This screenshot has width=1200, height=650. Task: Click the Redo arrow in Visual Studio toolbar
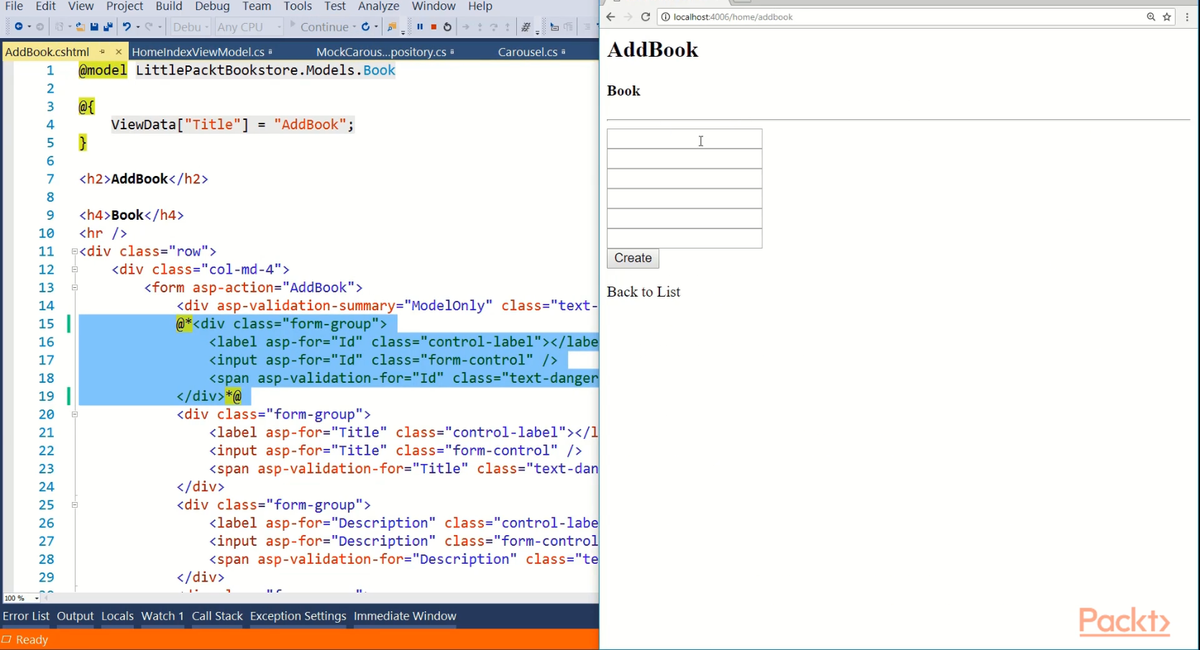click(x=149, y=27)
